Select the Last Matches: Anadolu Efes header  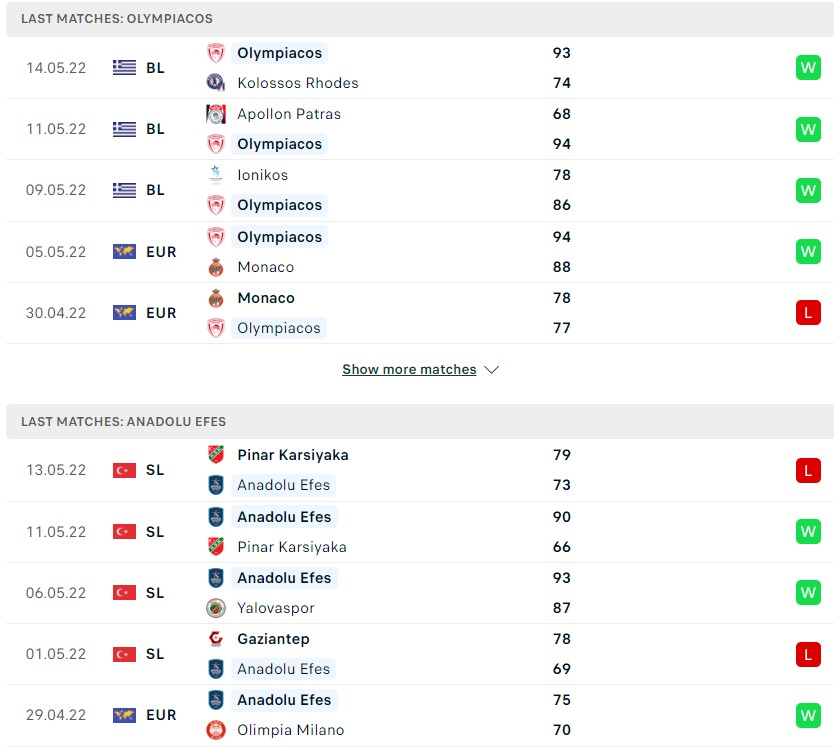(x=124, y=422)
